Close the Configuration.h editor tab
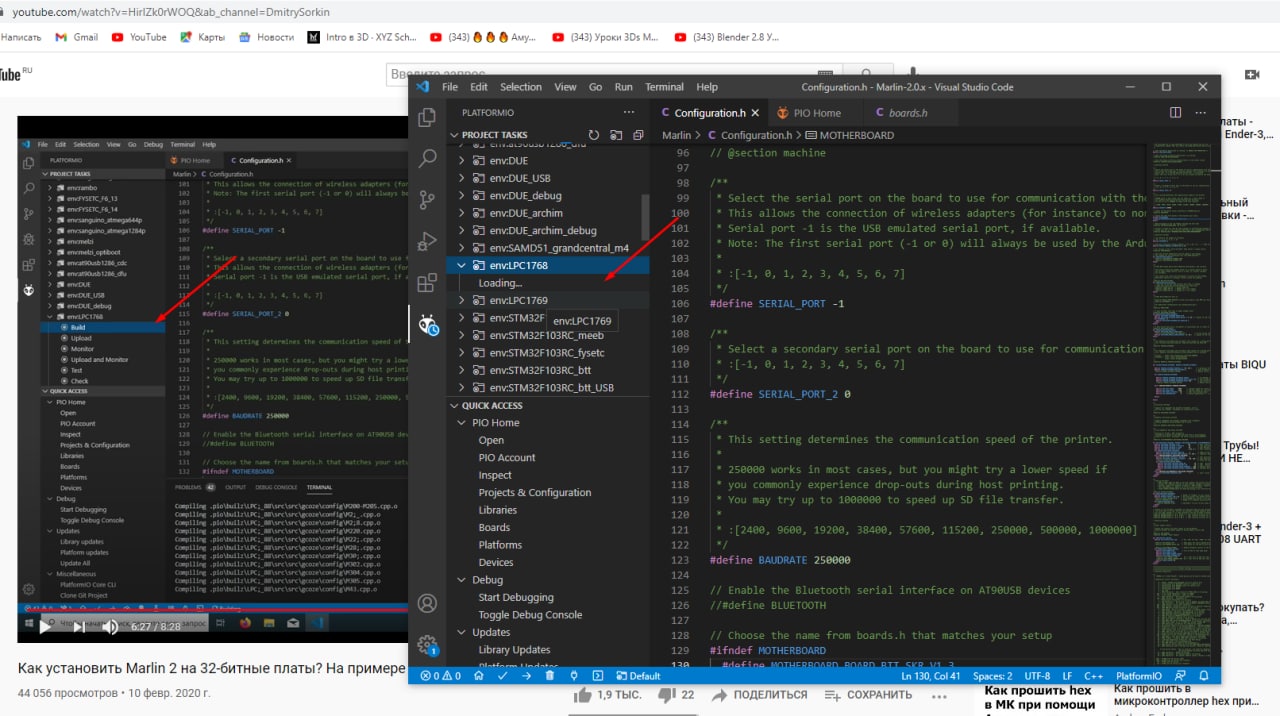This screenshot has width=1280, height=716. click(x=755, y=113)
